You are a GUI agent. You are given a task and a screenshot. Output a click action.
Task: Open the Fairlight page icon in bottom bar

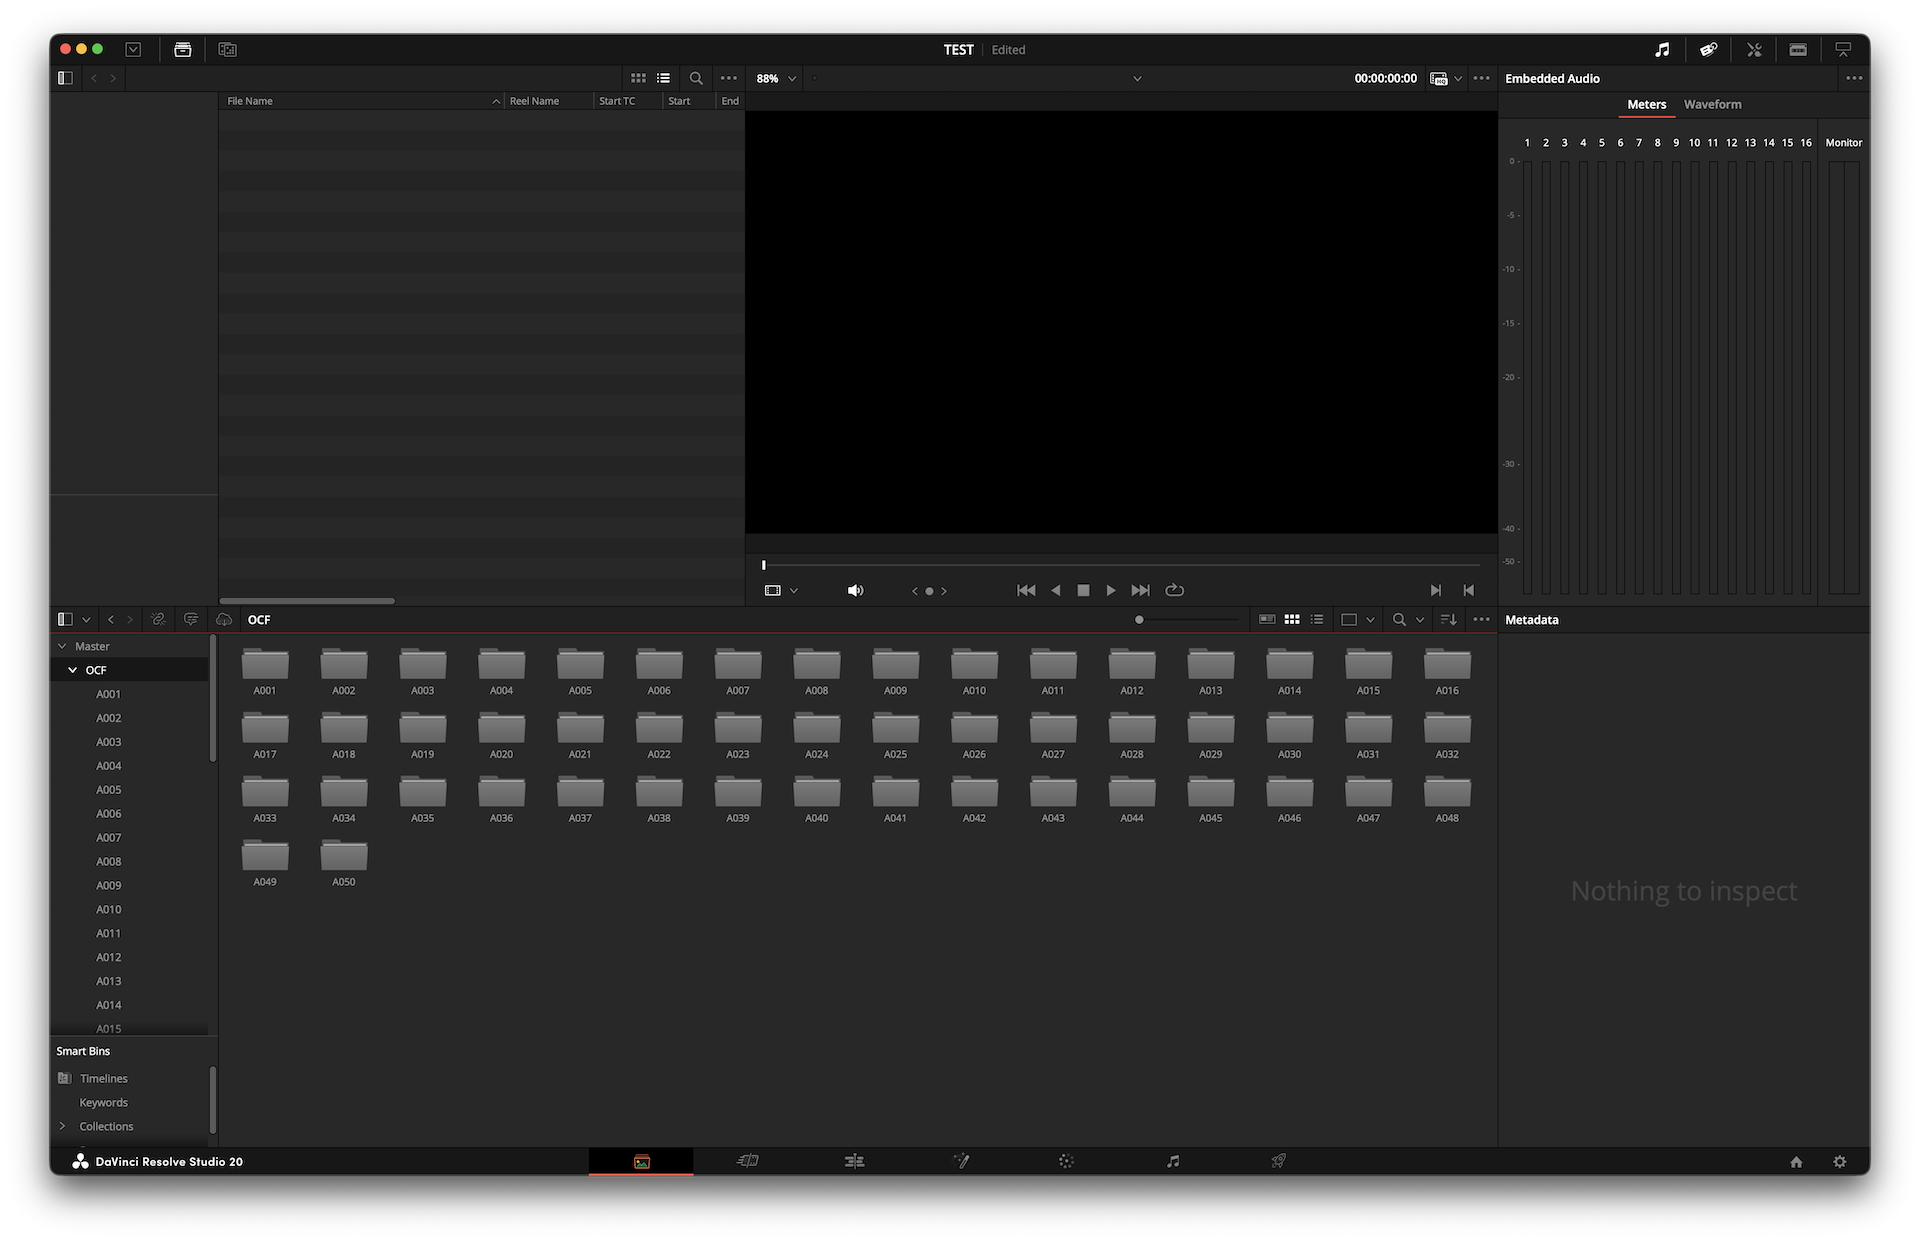coord(1173,1161)
